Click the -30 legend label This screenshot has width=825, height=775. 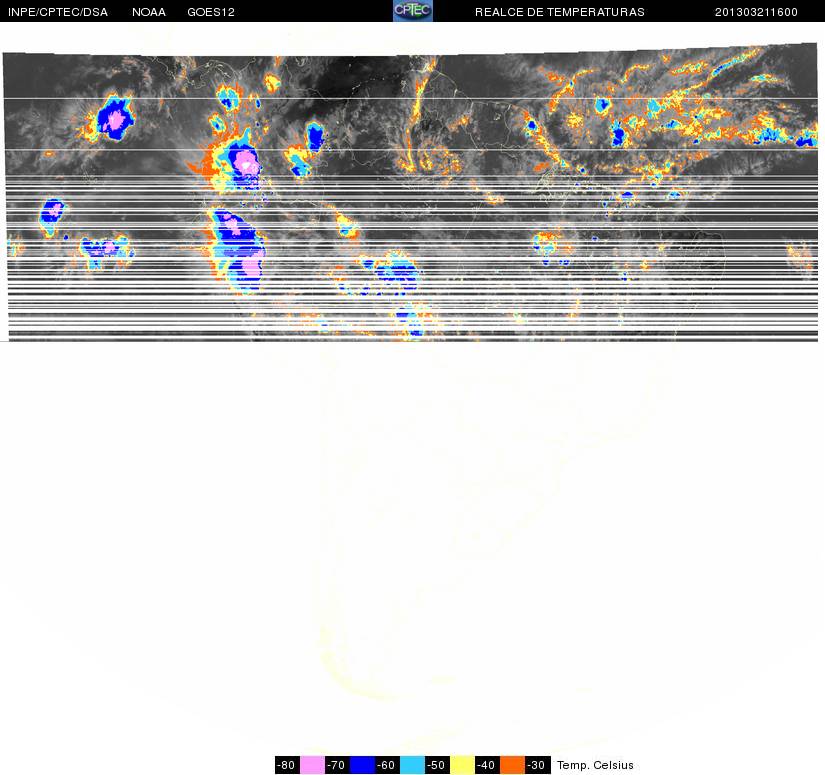(538, 765)
